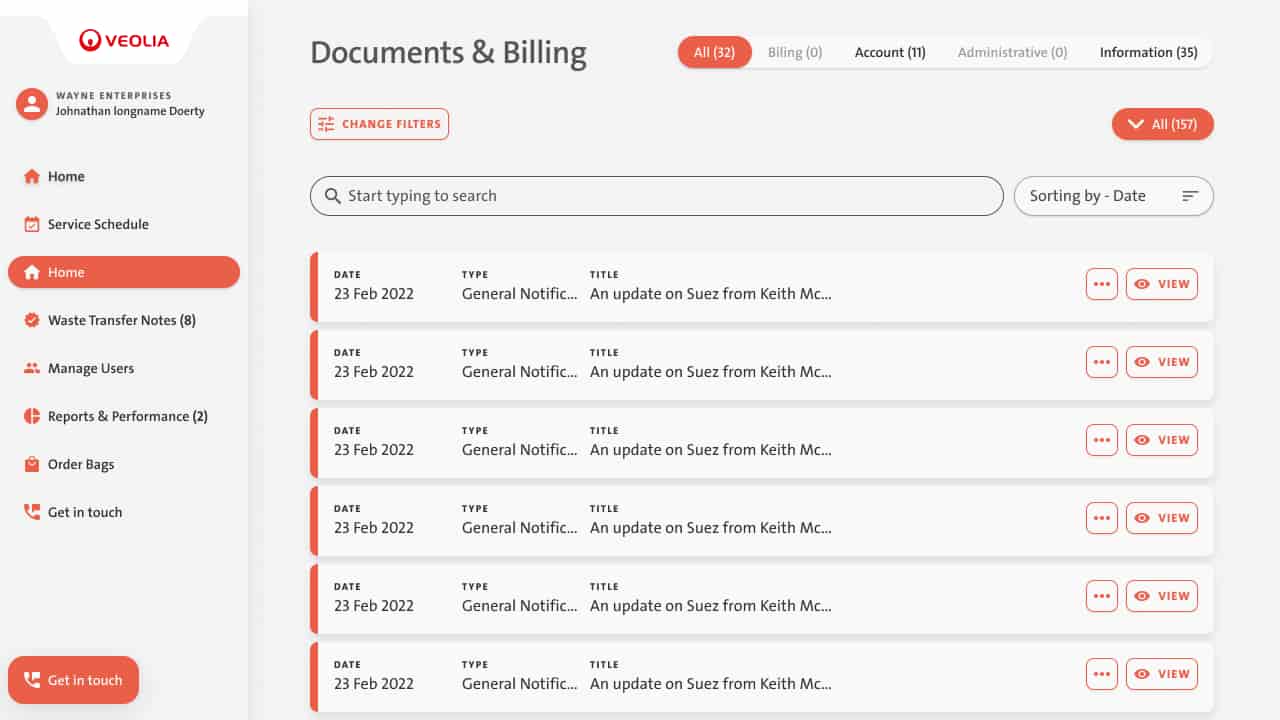Click the magnifier icon in search bar
The height and width of the screenshot is (720, 1280).
pyautogui.click(x=333, y=196)
